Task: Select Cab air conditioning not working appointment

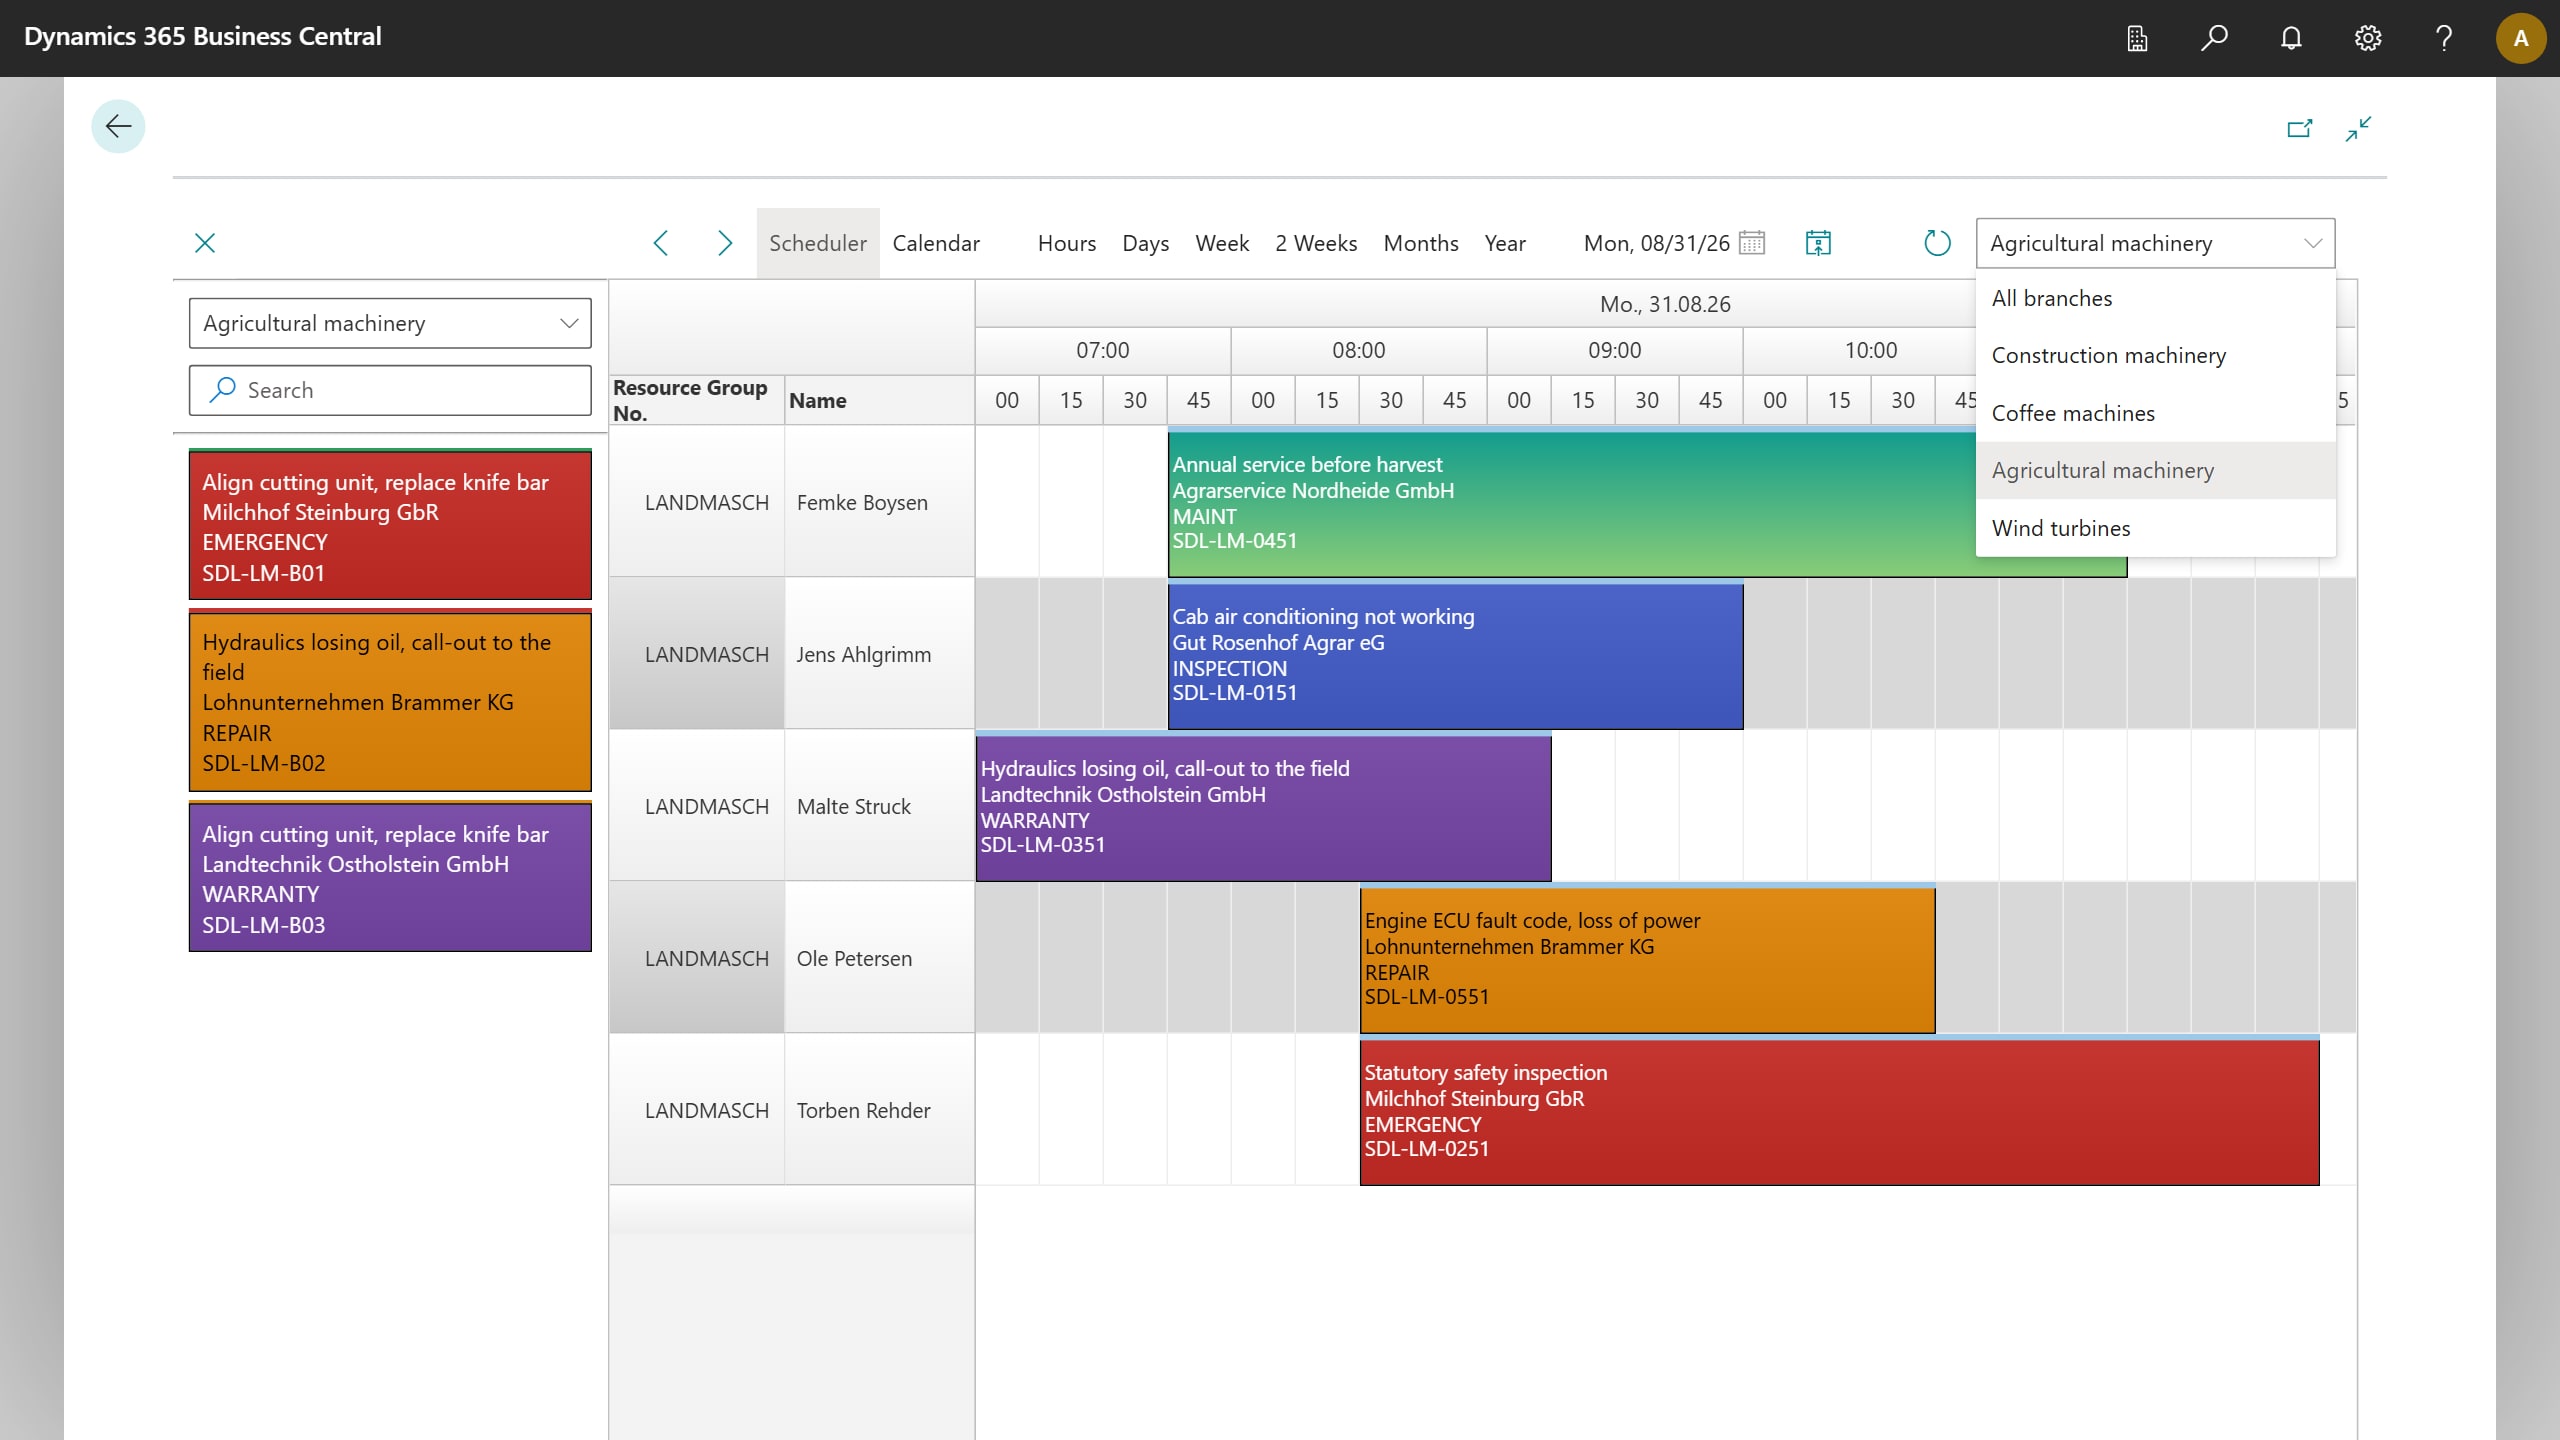Action: click(1455, 656)
